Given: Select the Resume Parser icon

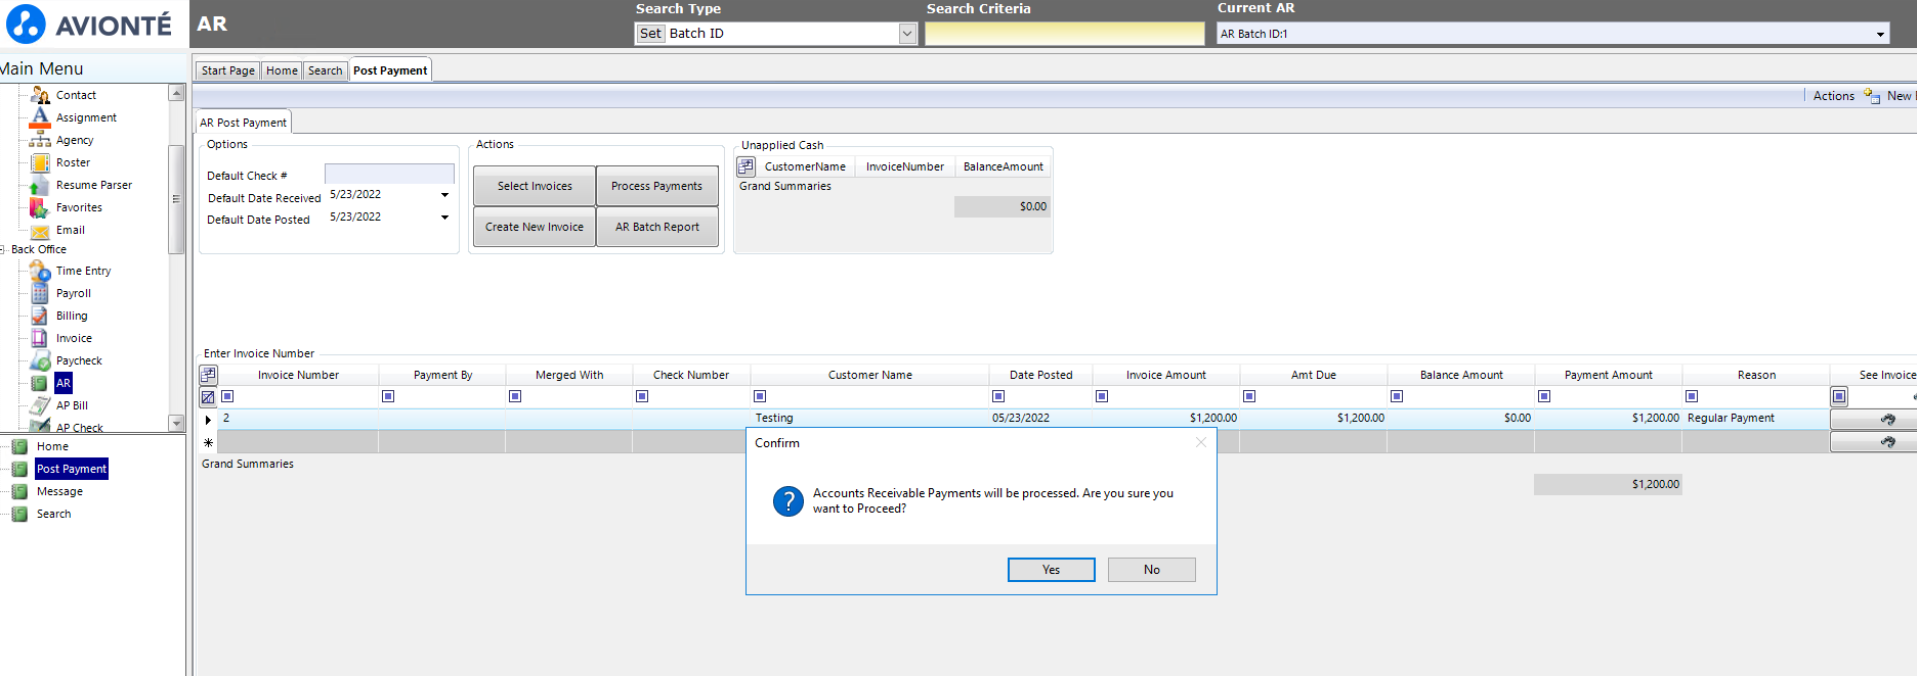Looking at the screenshot, I should (x=40, y=185).
